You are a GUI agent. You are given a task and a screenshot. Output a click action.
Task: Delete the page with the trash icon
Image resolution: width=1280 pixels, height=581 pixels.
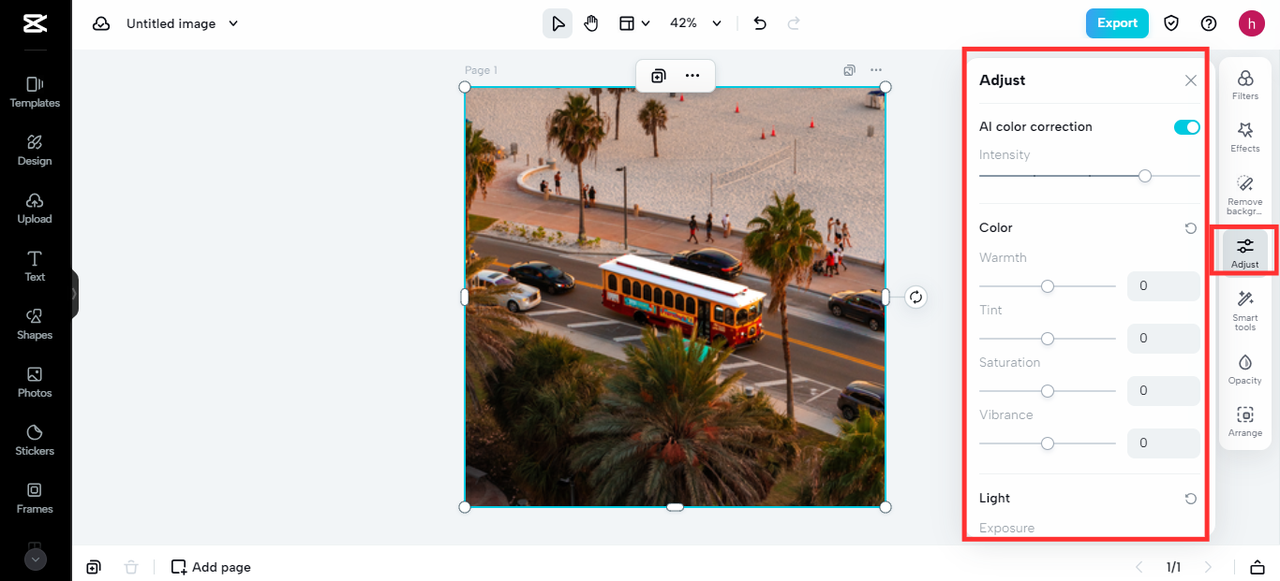point(131,567)
